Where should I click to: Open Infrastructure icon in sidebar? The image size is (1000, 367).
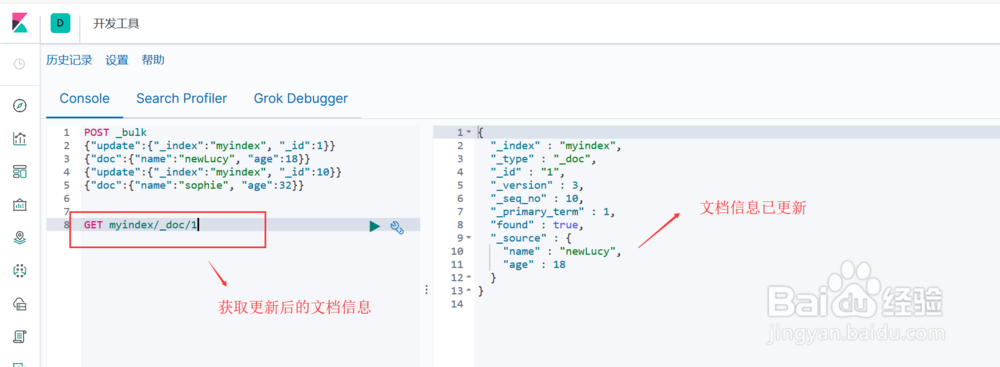point(20,304)
